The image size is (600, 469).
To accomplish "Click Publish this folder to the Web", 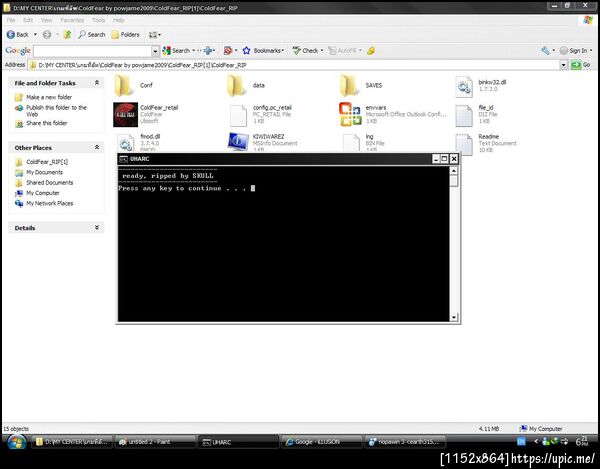I will 56,111.
